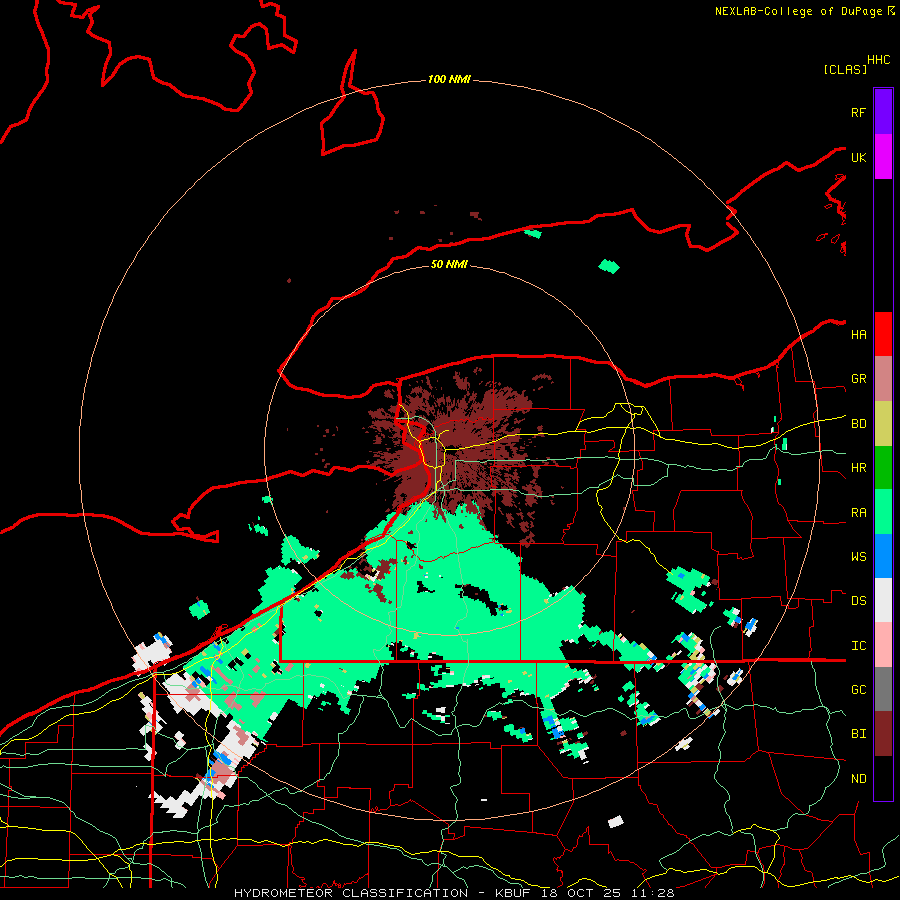Click the RA bright green legend swatch
This screenshot has width=900, height=900.
pos(883,511)
